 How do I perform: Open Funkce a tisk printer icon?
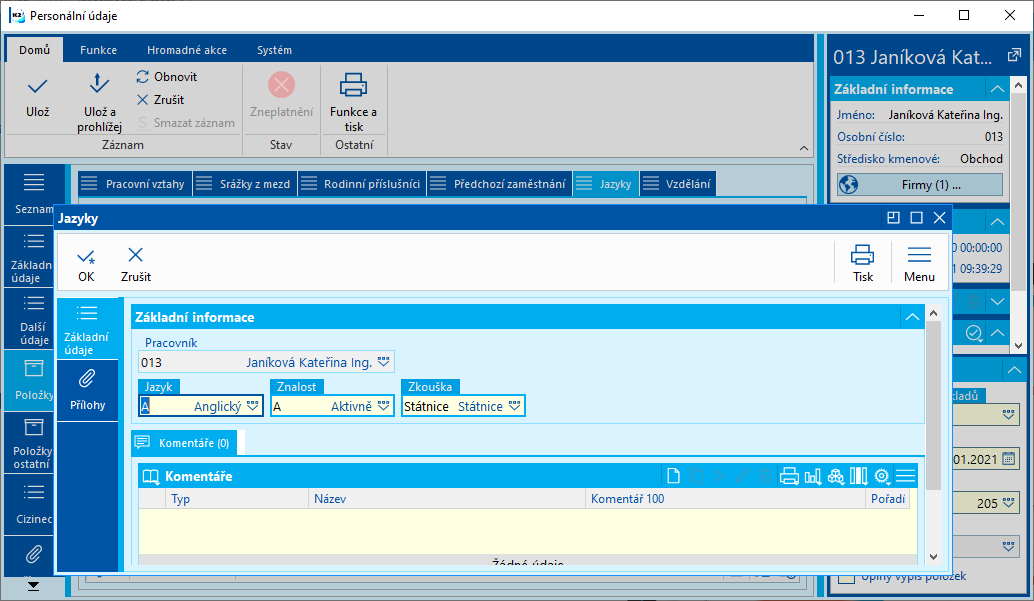coord(353,85)
